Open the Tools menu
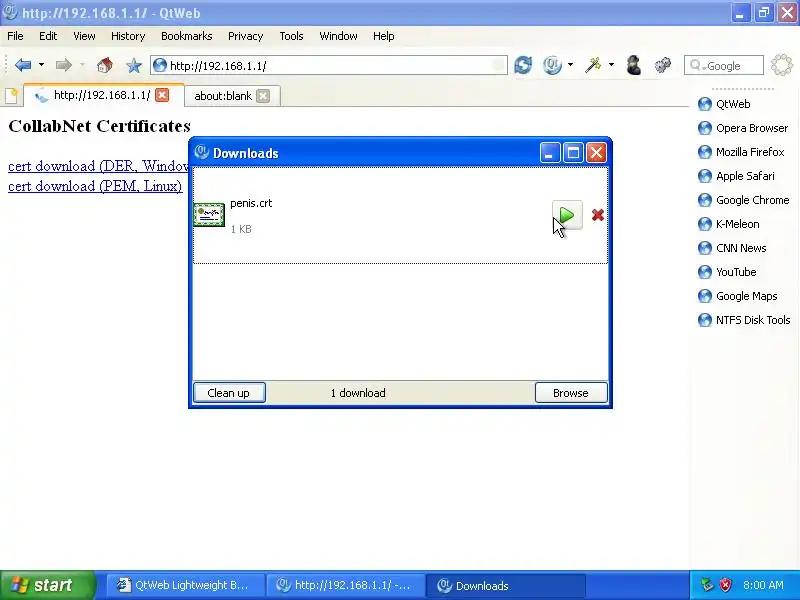The image size is (800, 600). click(291, 36)
